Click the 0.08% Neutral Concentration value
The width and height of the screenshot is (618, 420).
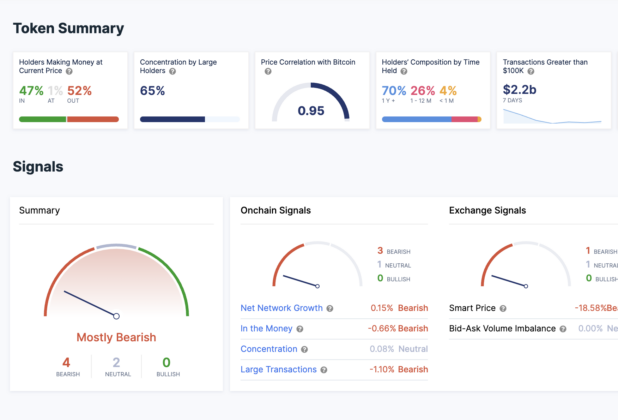pos(398,349)
